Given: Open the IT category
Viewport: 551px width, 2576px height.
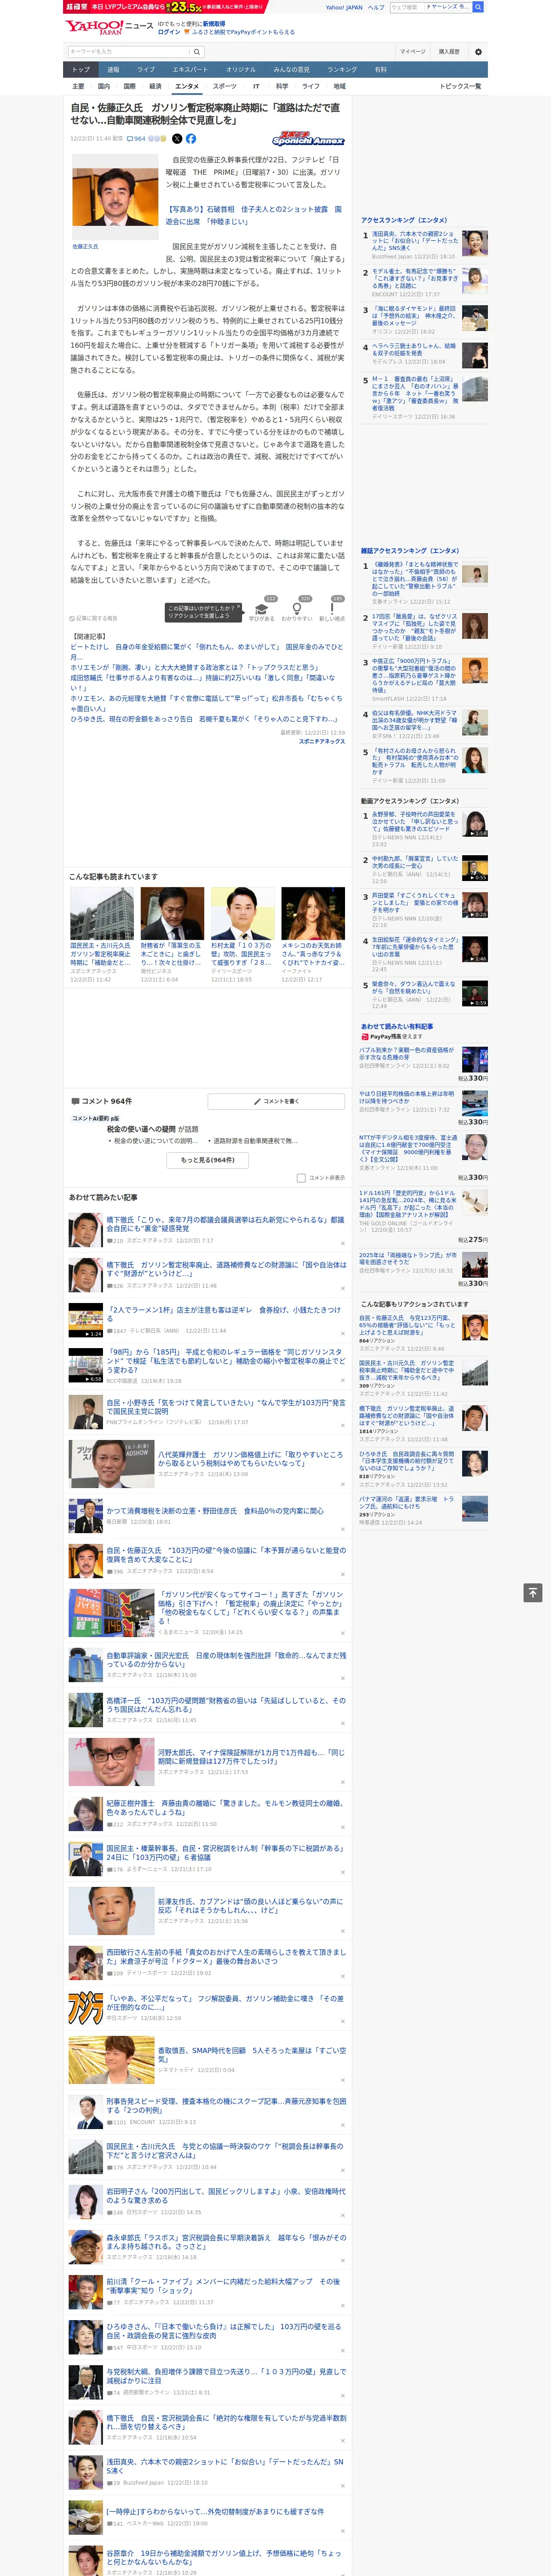Looking at the screenshot, I should 256,86.
